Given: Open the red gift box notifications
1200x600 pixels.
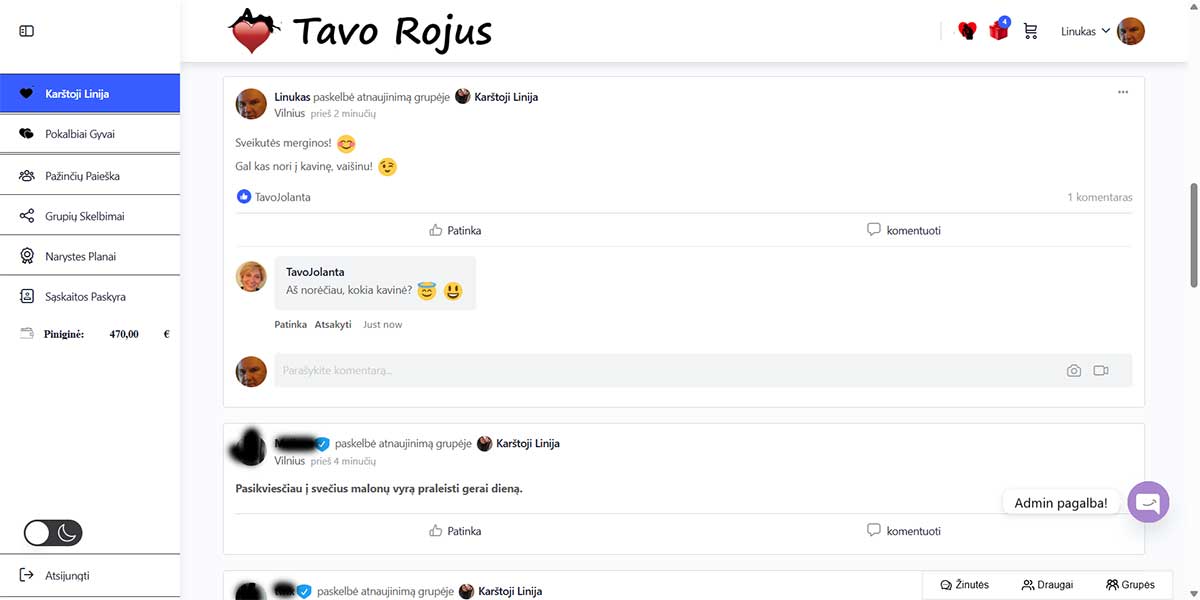Looking at the screenshot, I should (999, 30).
